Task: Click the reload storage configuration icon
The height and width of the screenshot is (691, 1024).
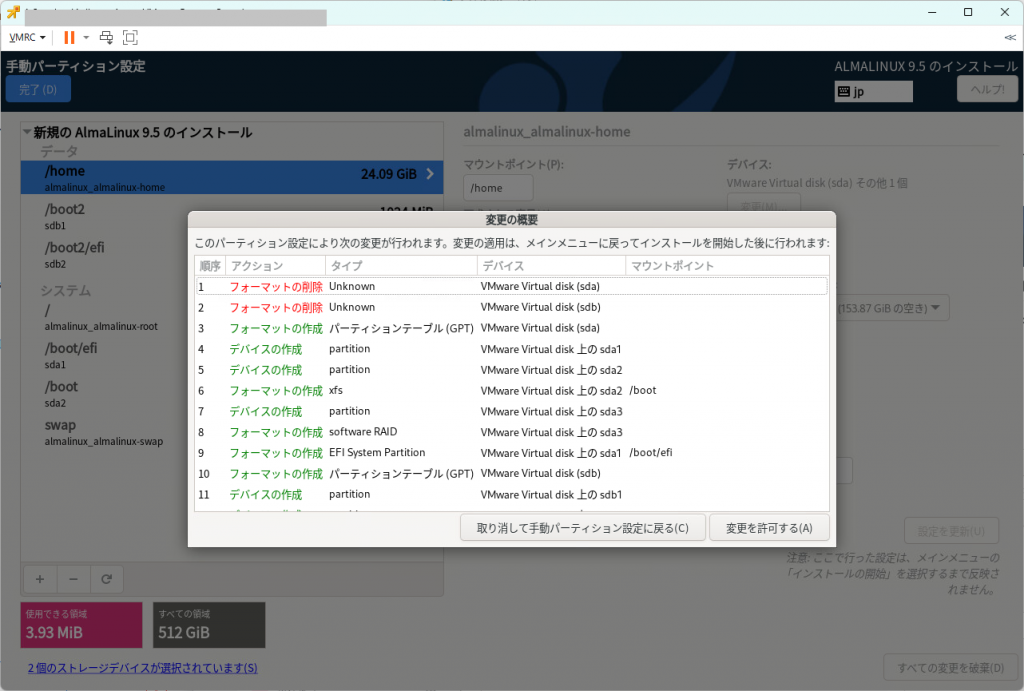Action: 106,579
